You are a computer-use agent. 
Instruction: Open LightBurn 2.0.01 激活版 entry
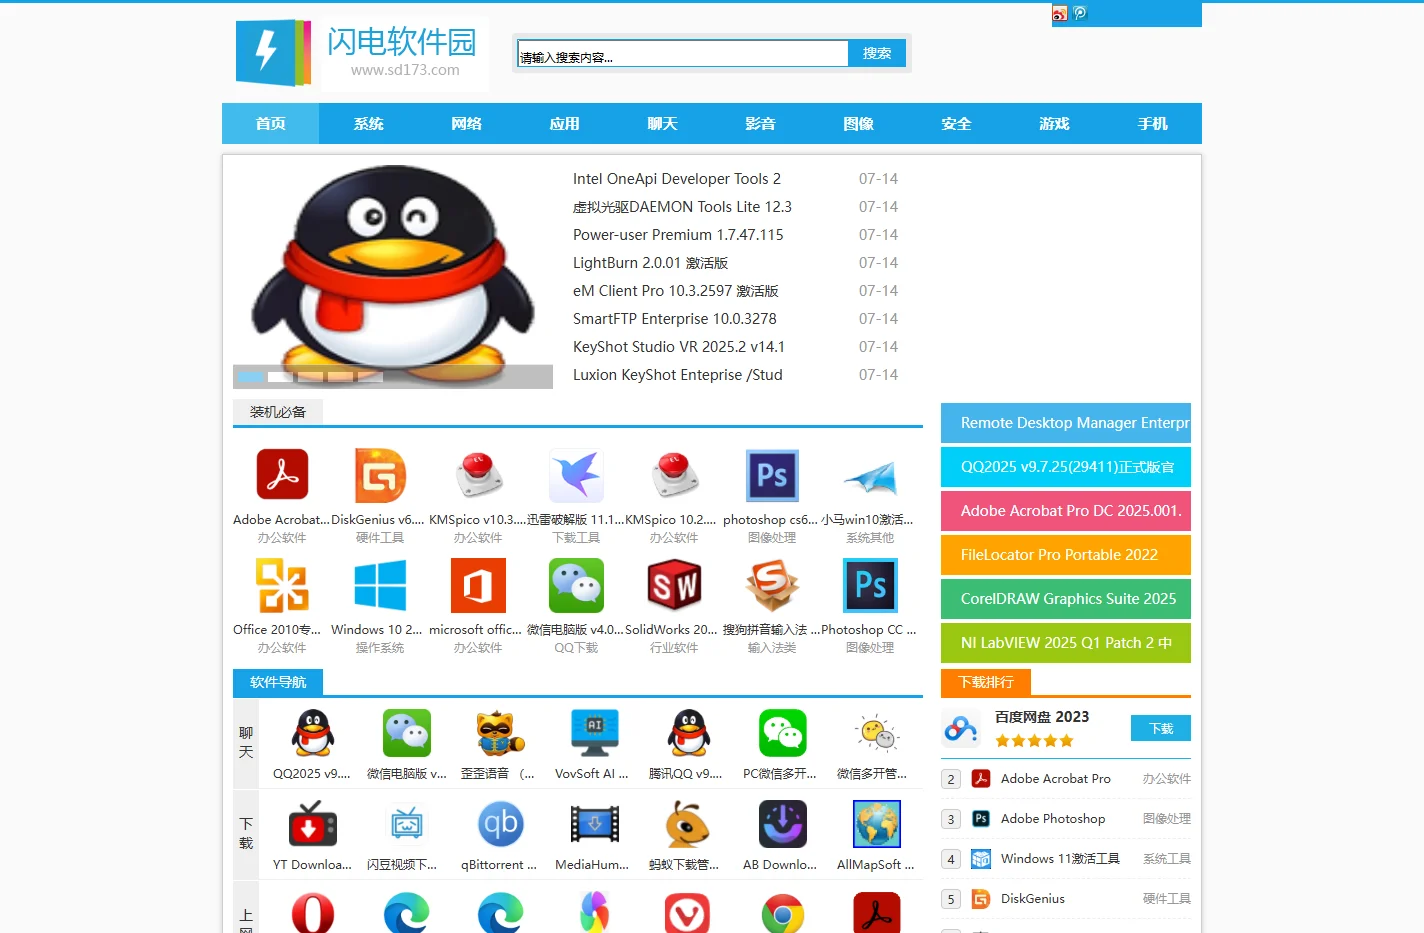(650, 263)
